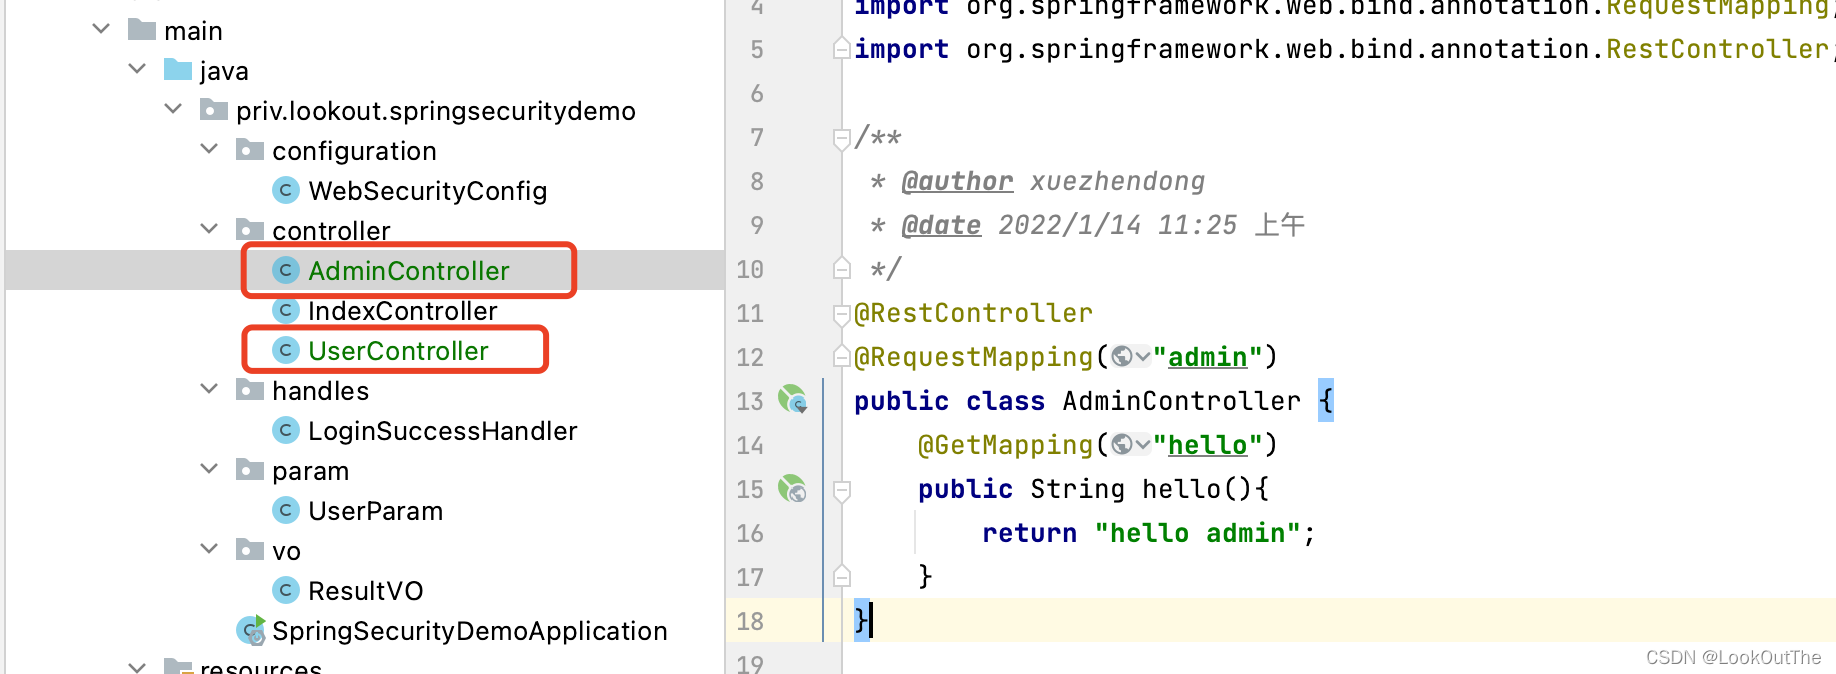1836x674 pixels.
Task: Toggle fold marker at @RequestMapping line 12
Action: (842, 356)
